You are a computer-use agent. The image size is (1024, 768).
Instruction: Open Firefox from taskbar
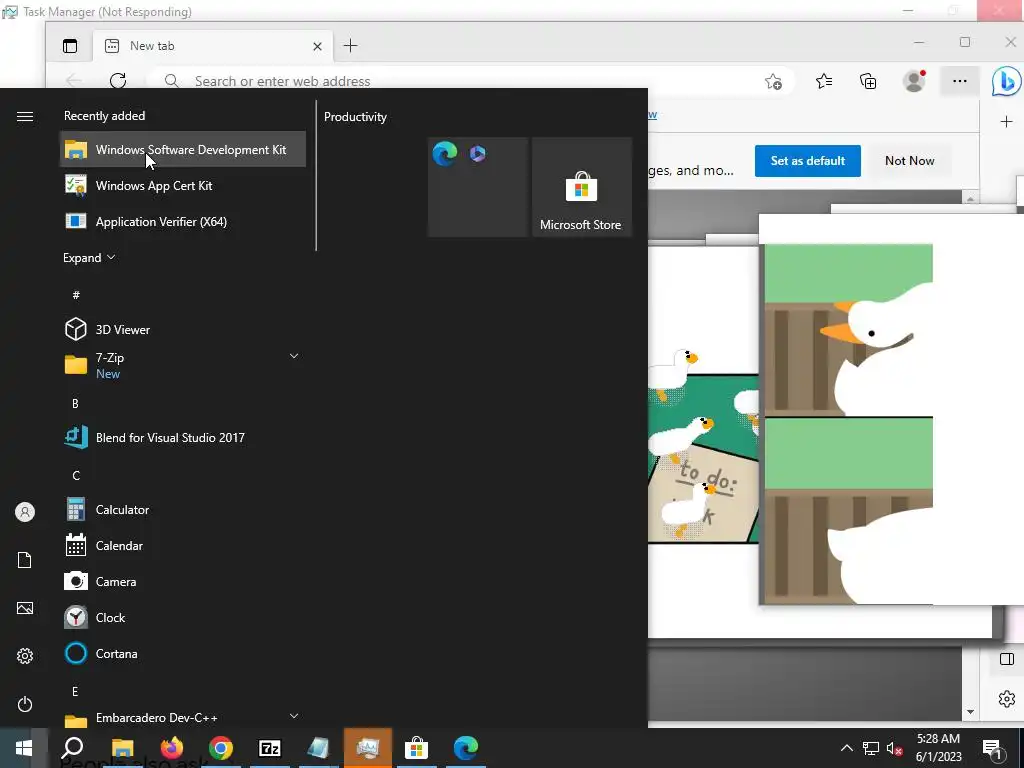(x=172, y=748)
